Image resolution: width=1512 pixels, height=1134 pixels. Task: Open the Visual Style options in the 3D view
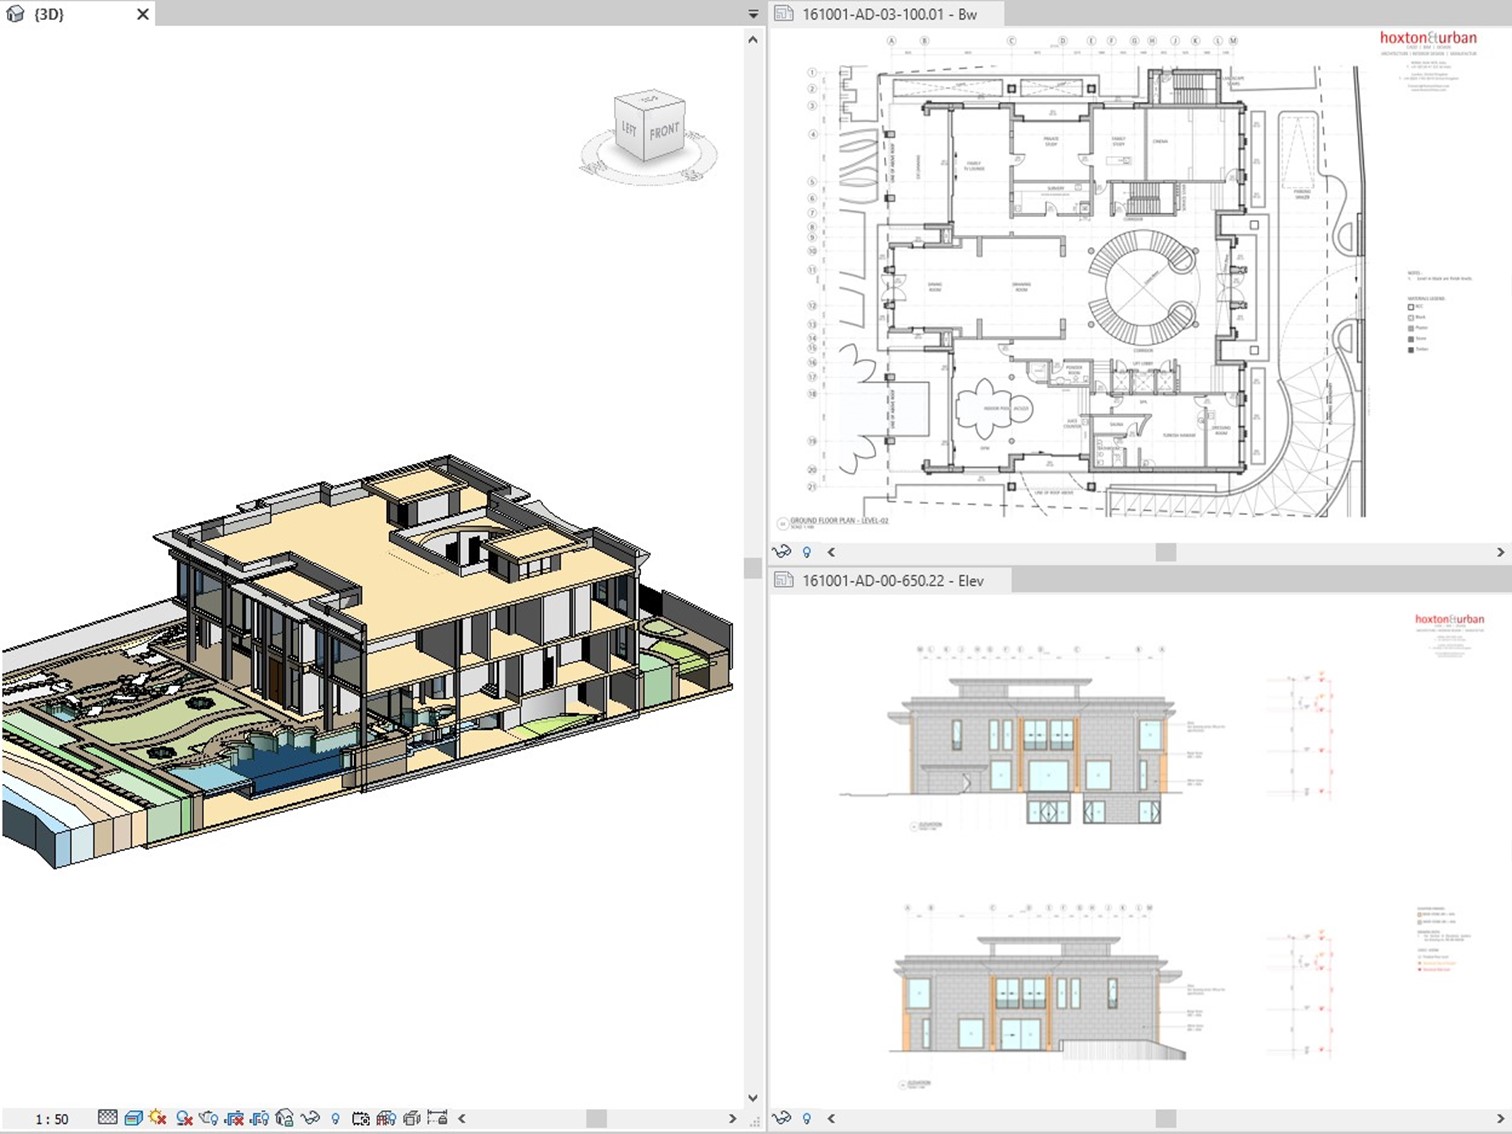pos(133,1118)
